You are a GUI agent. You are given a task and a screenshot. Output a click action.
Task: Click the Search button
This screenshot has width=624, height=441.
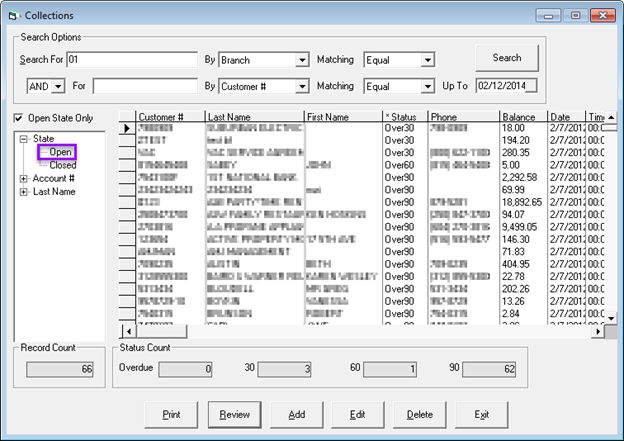pos(507,58)
